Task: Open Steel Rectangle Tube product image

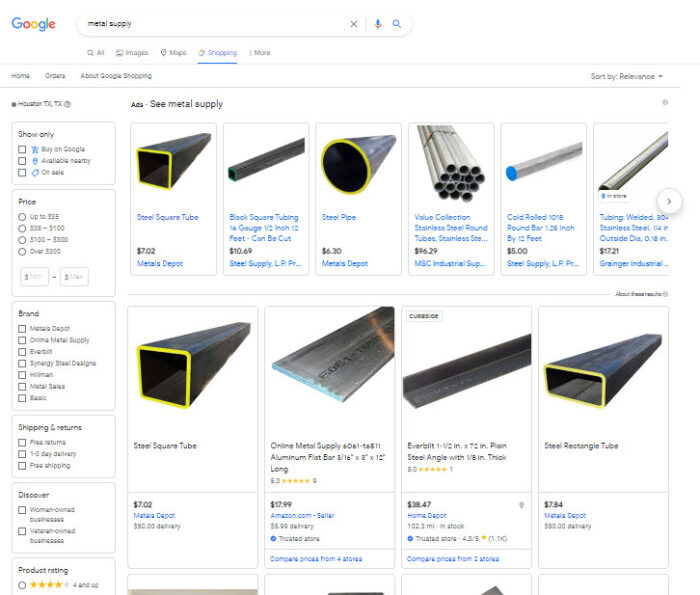Action: tap(603, 370)
